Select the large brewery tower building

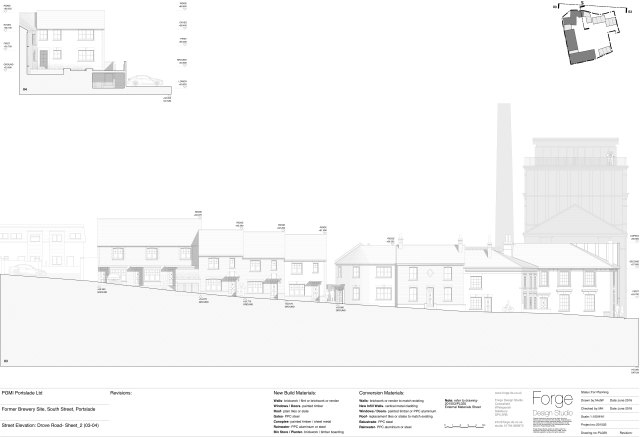pos(574,190)
